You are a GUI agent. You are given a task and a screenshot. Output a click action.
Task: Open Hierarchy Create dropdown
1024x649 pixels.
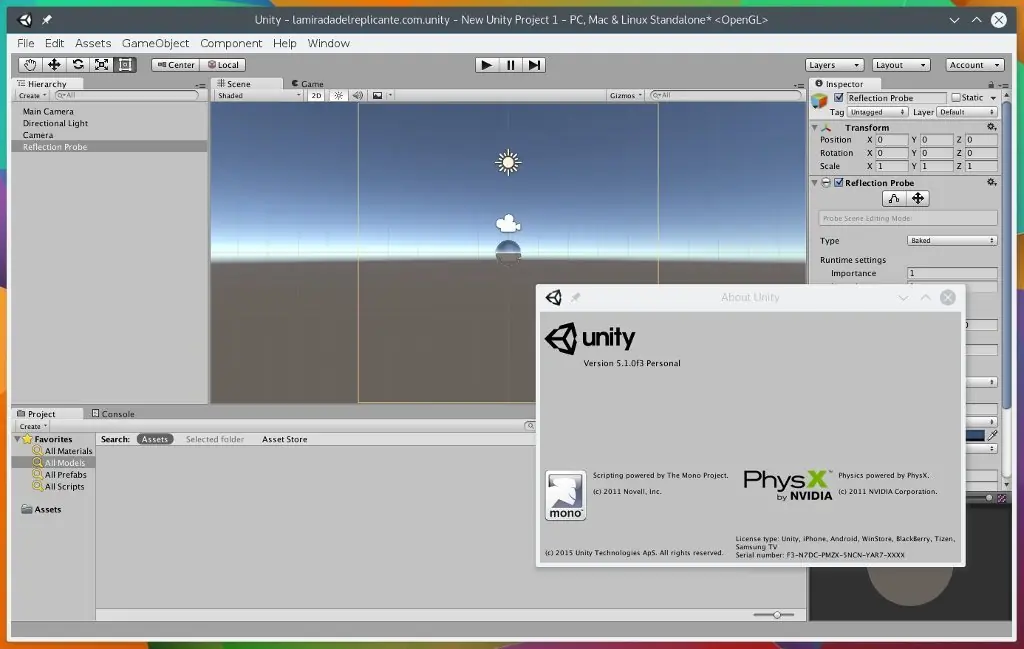point(32,95)
